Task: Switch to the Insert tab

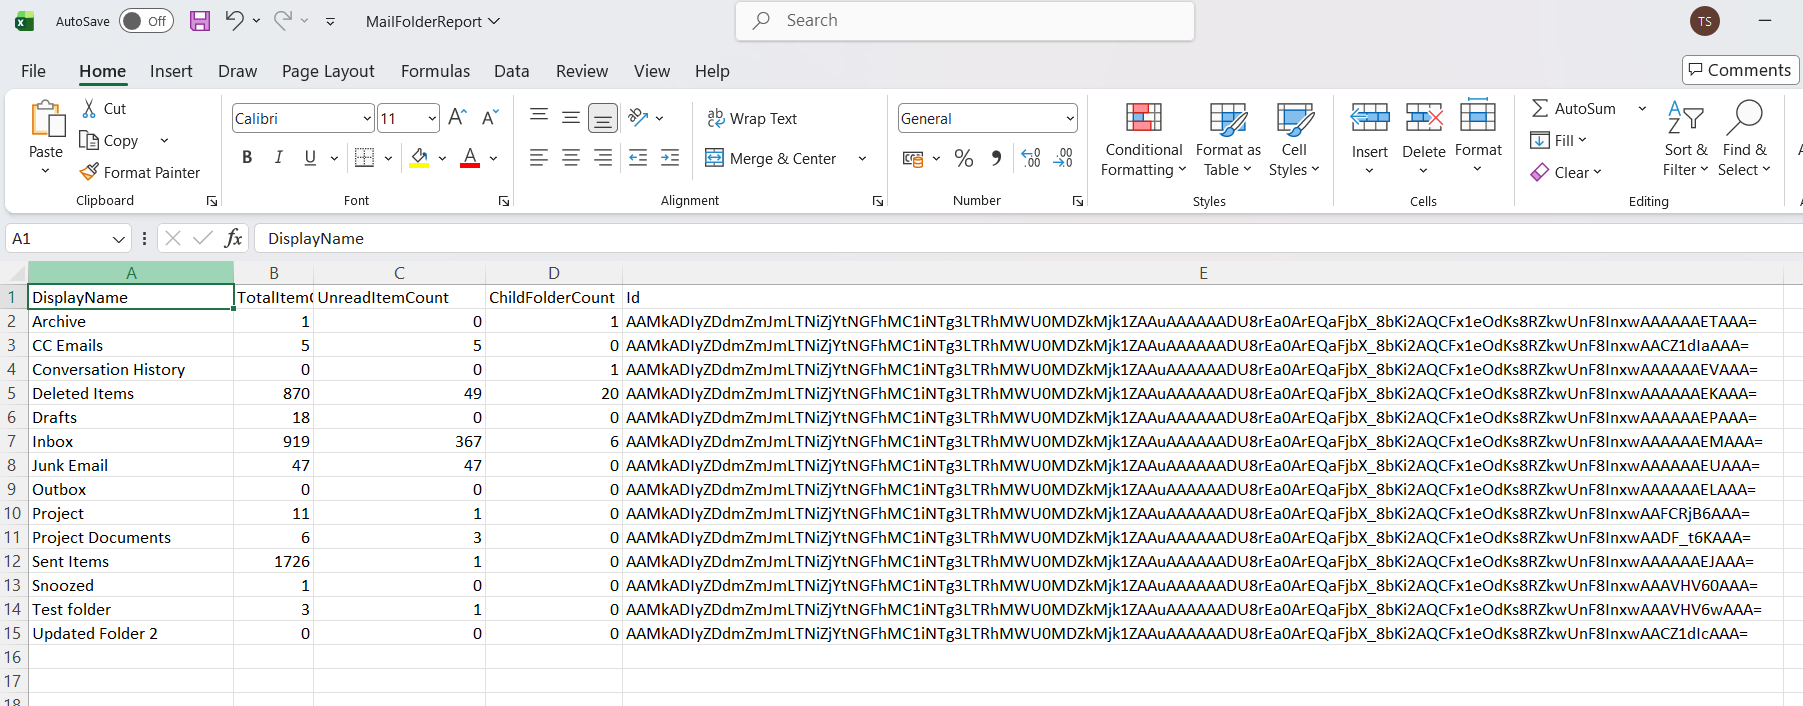Action: pyautogui.click(x=171, y=71)
